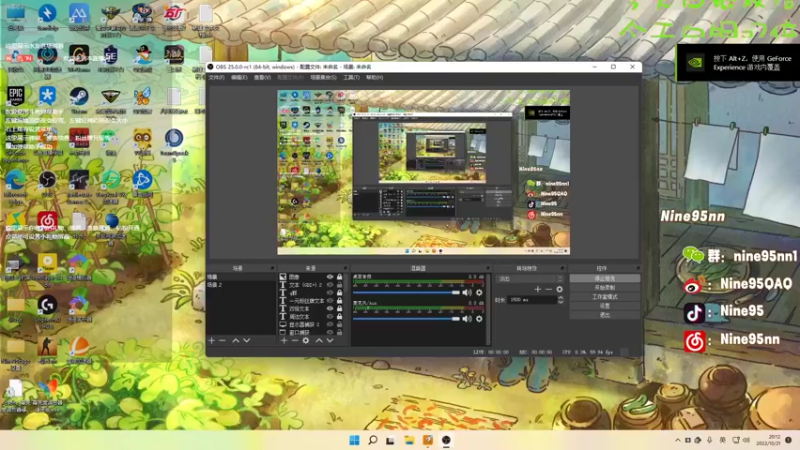Pop out the Scenes dock panel
The height and width of the screenshot is (450, 800).
(x=272, y=268)
